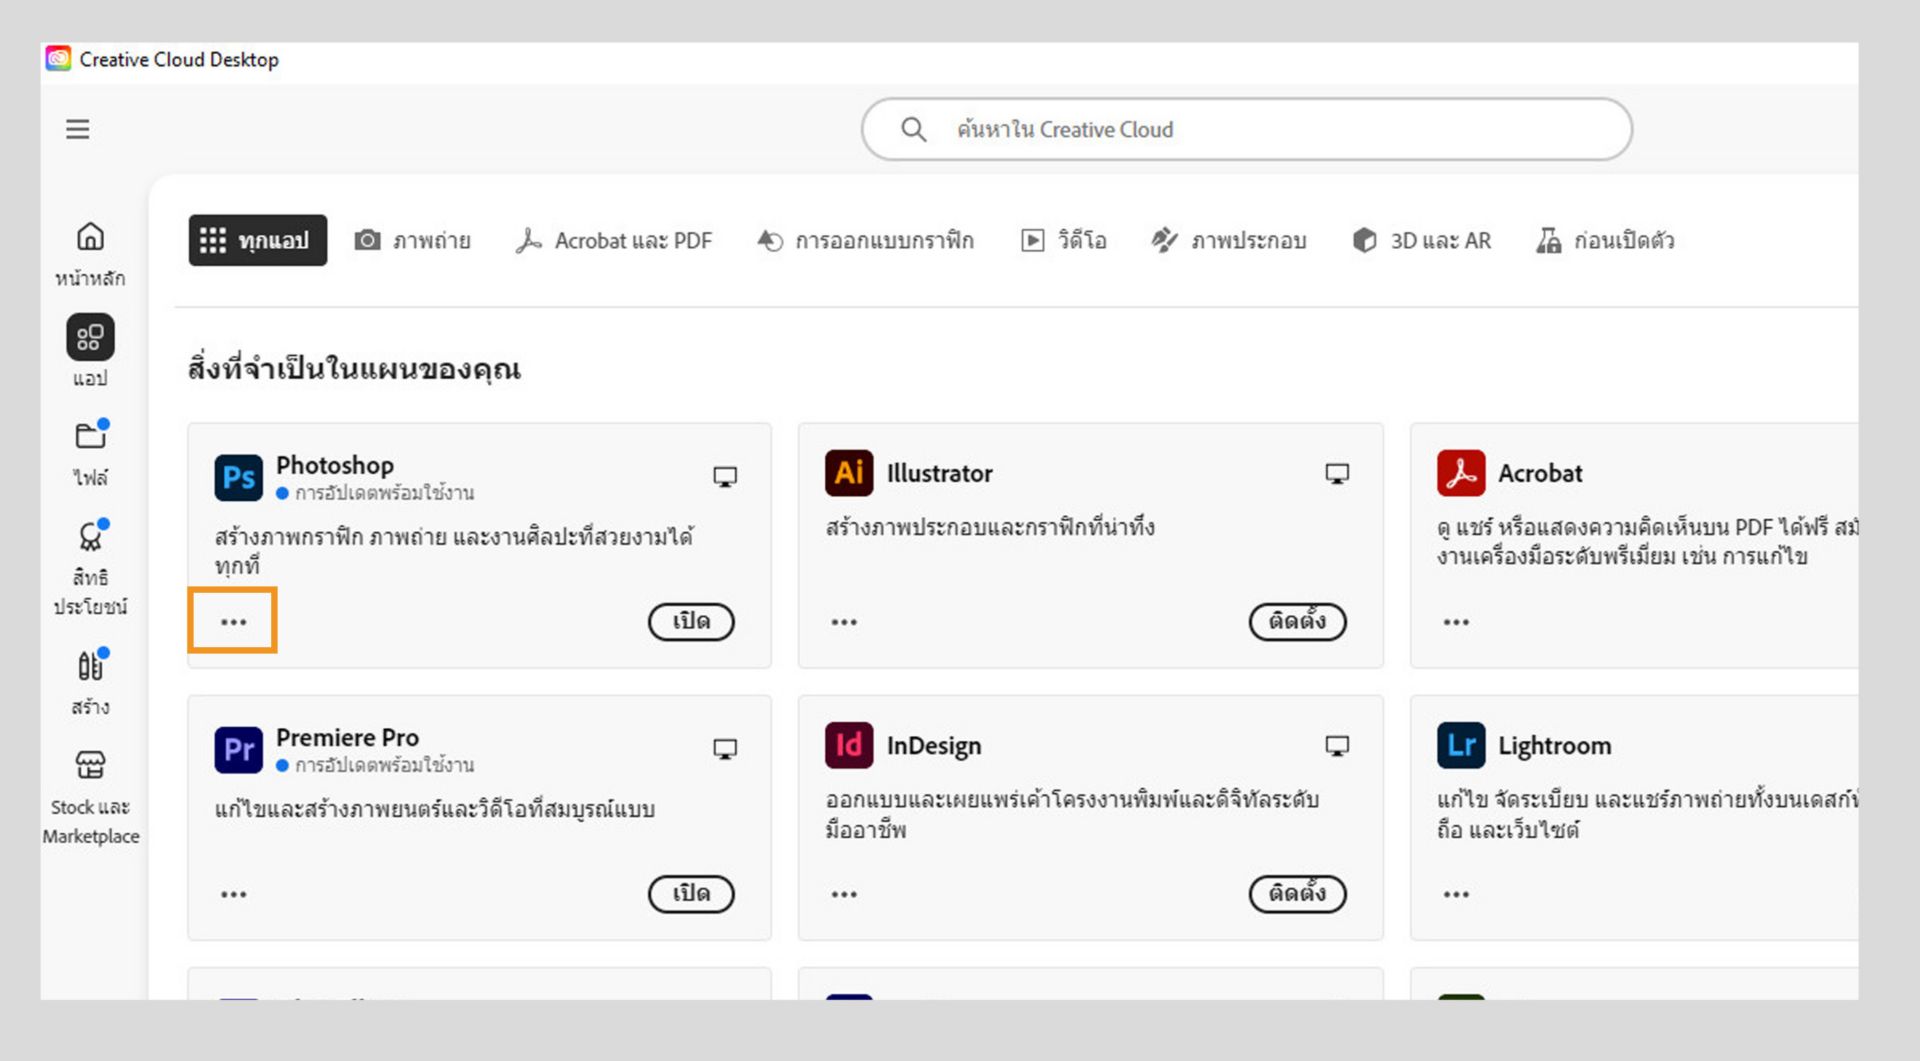Switch to the วิดีโอ video tab
The image size is (1920, 1061).
tap(1063, 240)
